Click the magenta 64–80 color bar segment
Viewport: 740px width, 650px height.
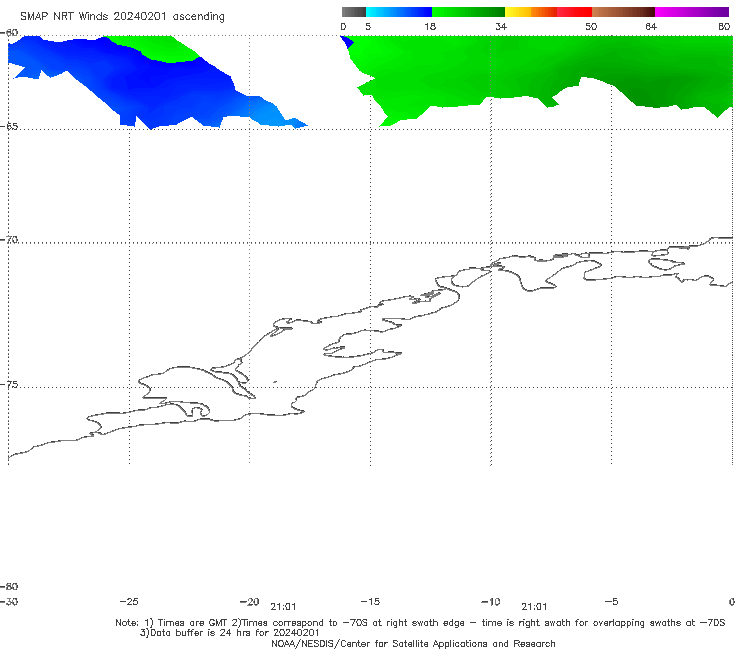[x=692, y=12]
